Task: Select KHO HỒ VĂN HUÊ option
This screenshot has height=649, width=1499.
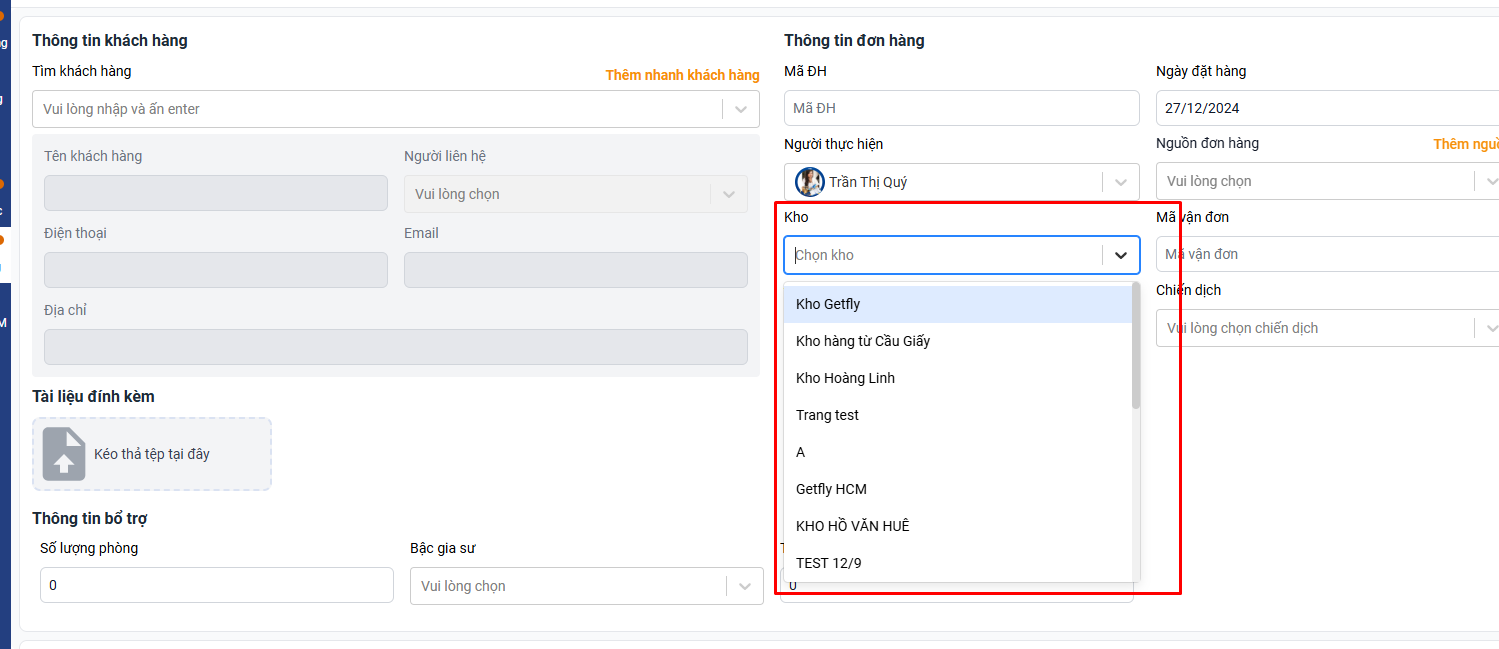Action: coord(852,526)
